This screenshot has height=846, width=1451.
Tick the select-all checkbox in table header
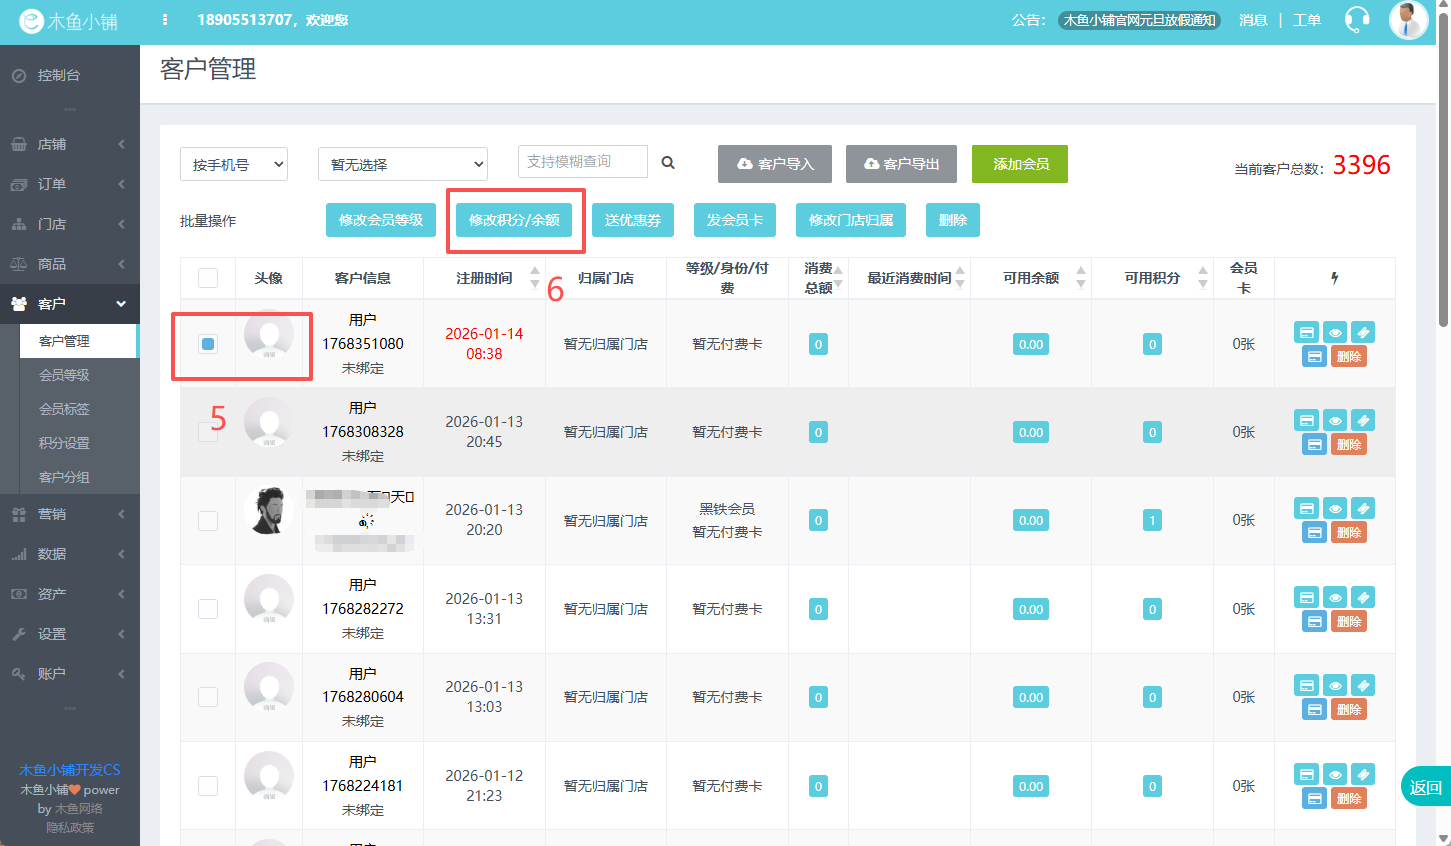(208, 278)
